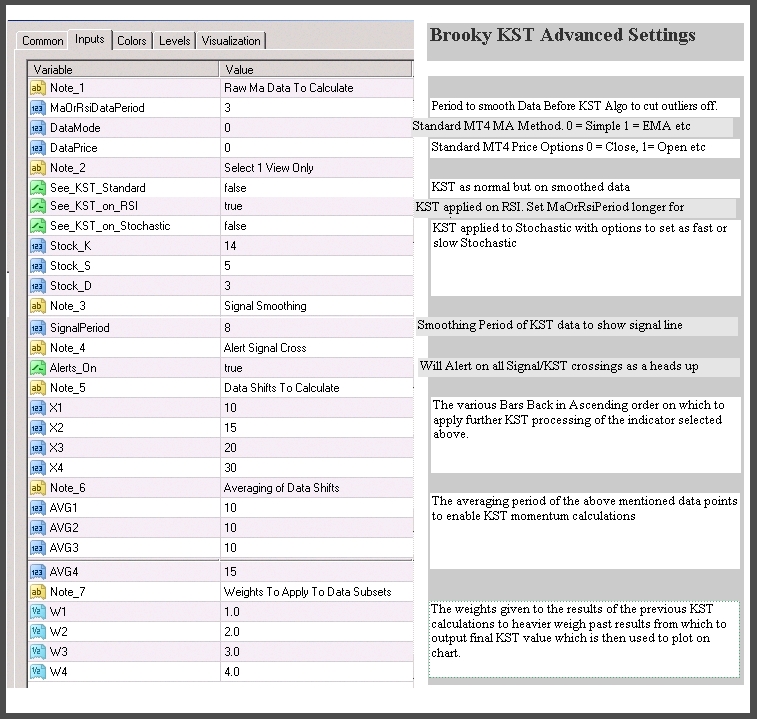Image resolution: width=757 pixels, height=719 pixels.
Task: Select the SignalPeriod value 8
Action: pos(317,328)
